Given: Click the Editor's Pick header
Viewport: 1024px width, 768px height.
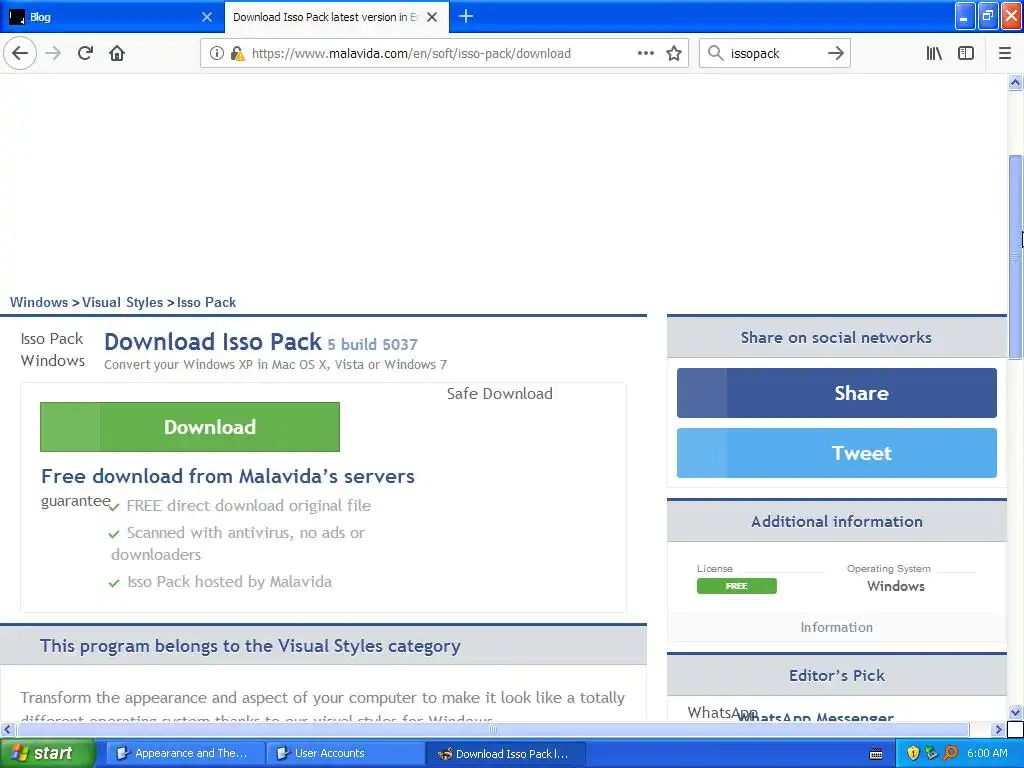Looking at the screenshot, I should coord(837,675).
